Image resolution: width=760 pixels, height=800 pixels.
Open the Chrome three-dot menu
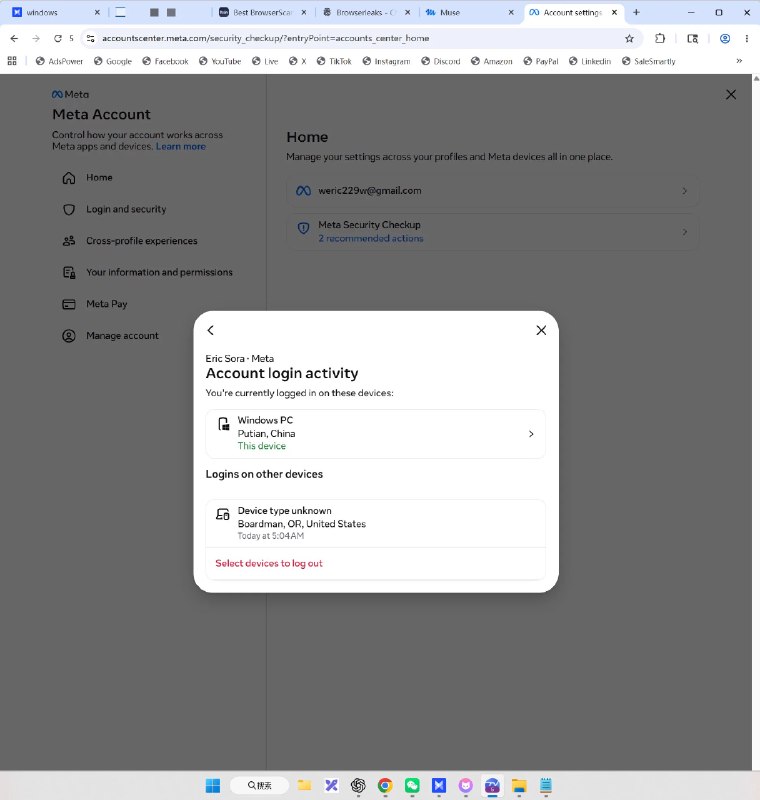(x=747, y=38)
